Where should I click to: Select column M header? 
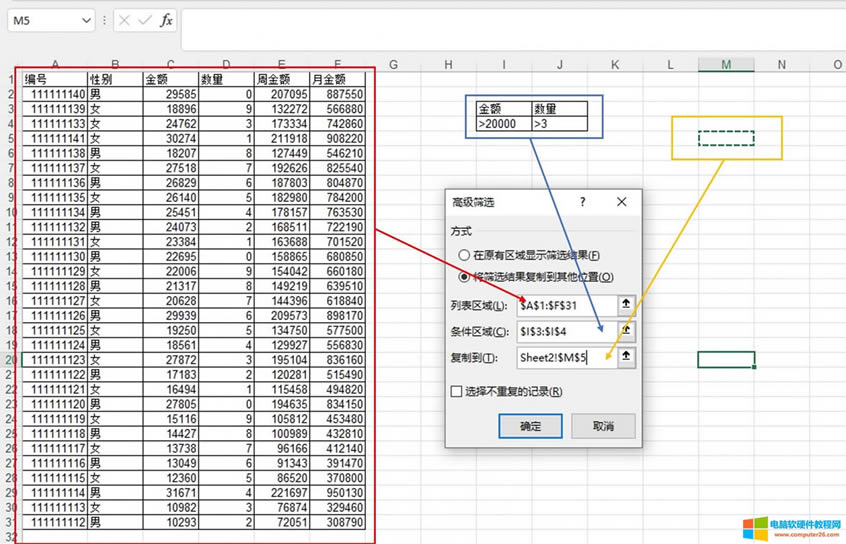point(726,65)
